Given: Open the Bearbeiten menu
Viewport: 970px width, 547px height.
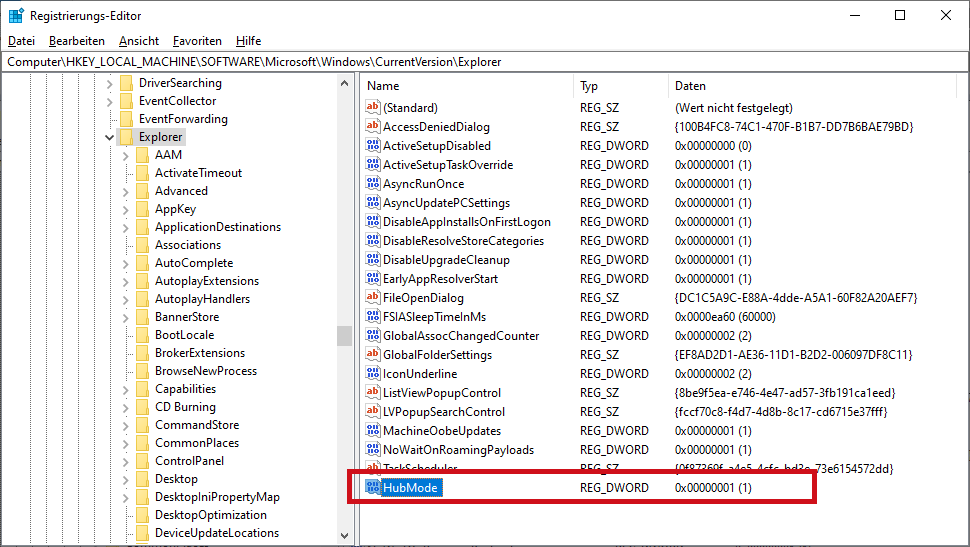Looking at the screenshot, I should click(x=77, y=41).
